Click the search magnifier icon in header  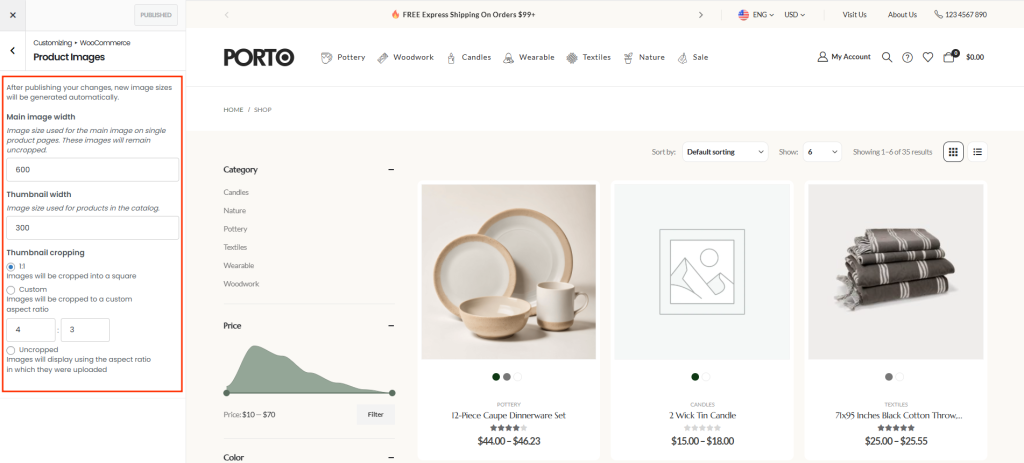click(x=887, y=57)
